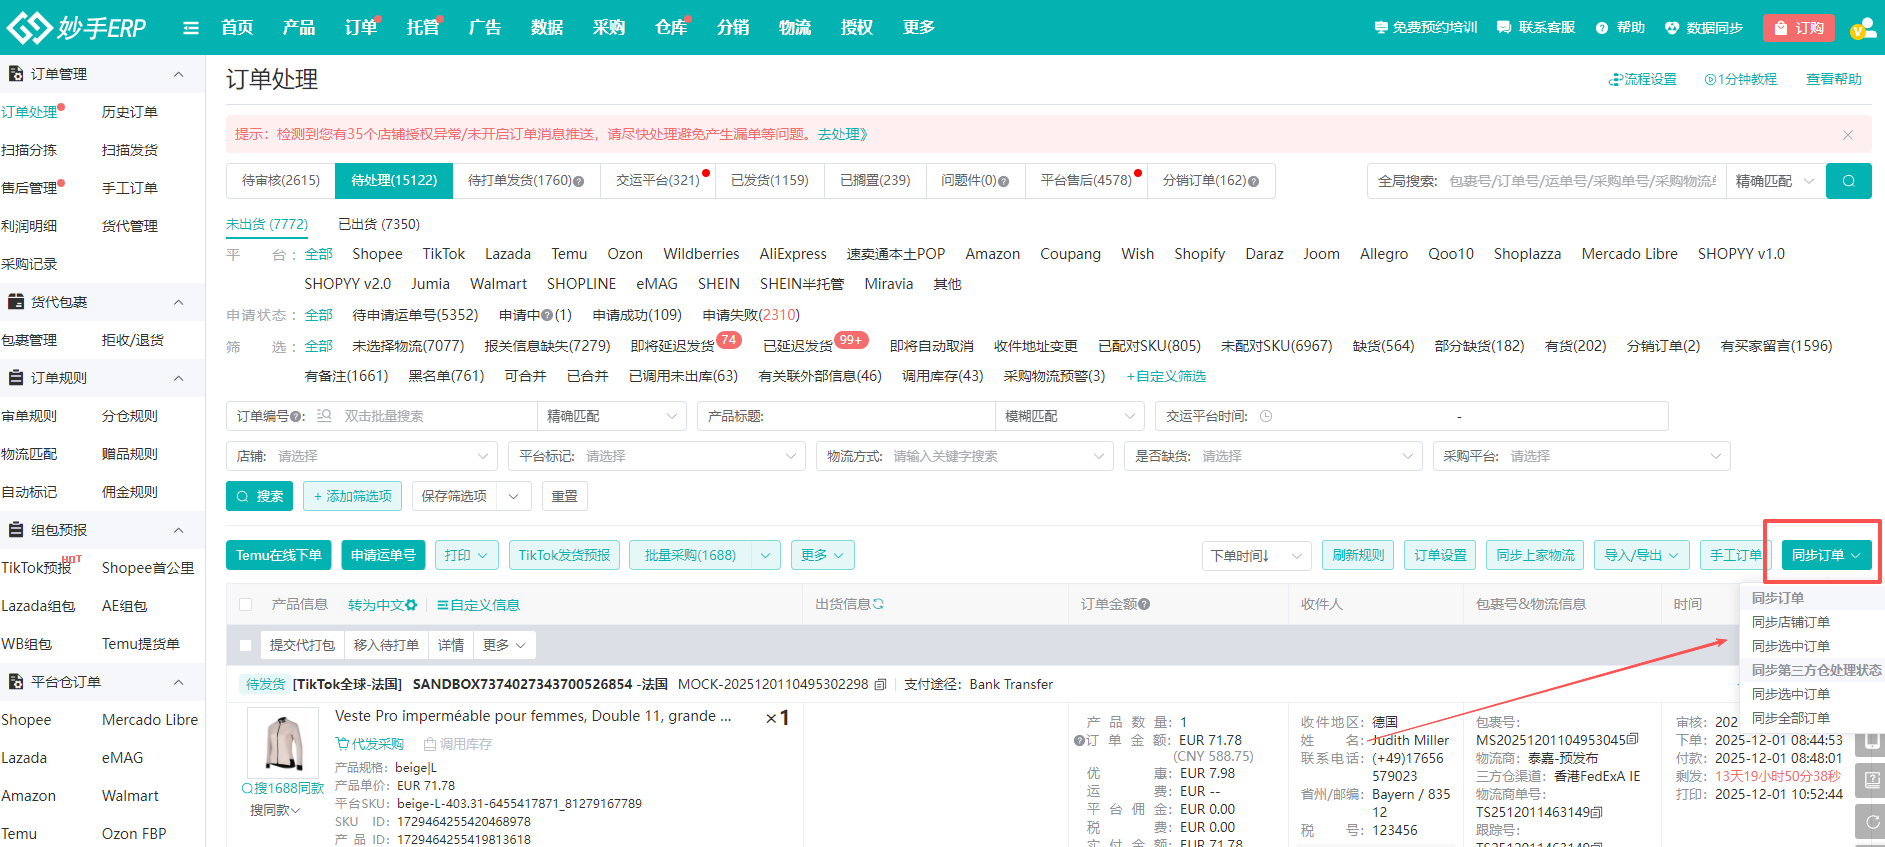Open the 物流 top menu
The image size is (1885, 847).
795,27
